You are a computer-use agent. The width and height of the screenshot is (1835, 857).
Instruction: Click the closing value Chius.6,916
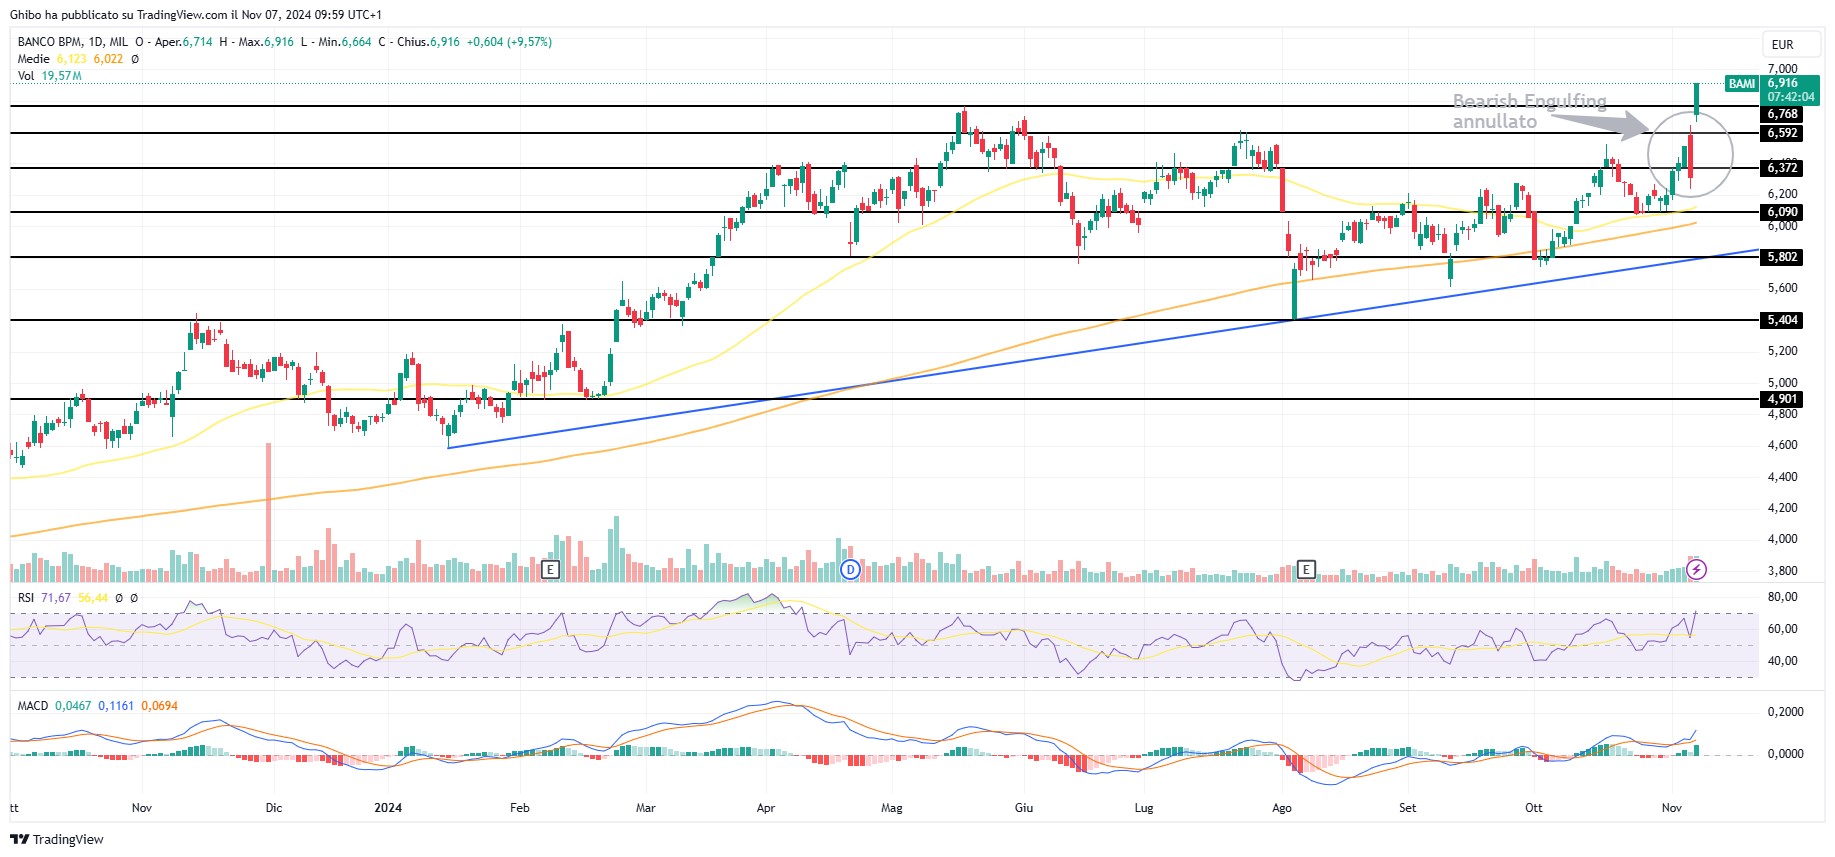(428, 42)
